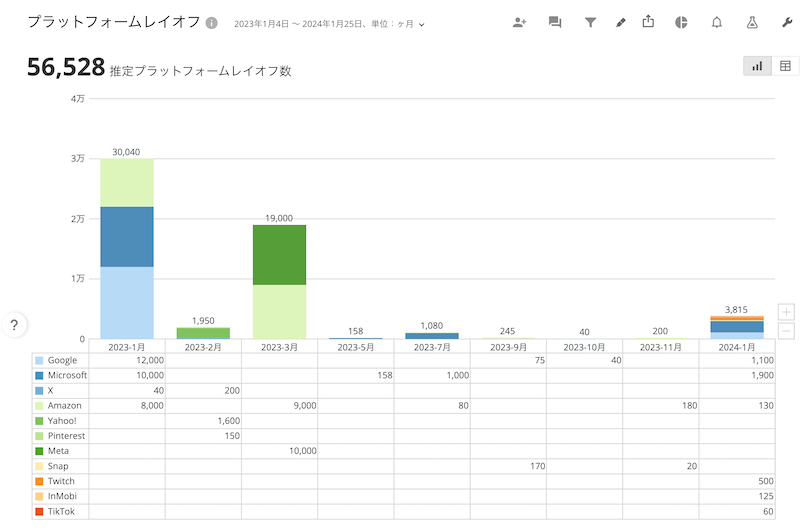Image resolution: width=800 pixels, height=532 pixels.
Task: Switch to bar chart view
Action: (757, 66)
